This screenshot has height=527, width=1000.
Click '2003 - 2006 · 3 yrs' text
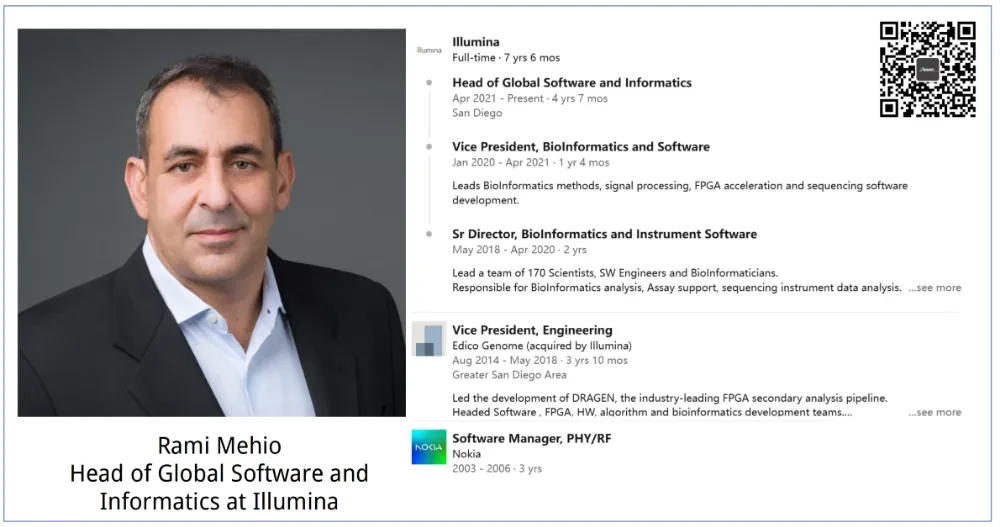pos(497,469)
